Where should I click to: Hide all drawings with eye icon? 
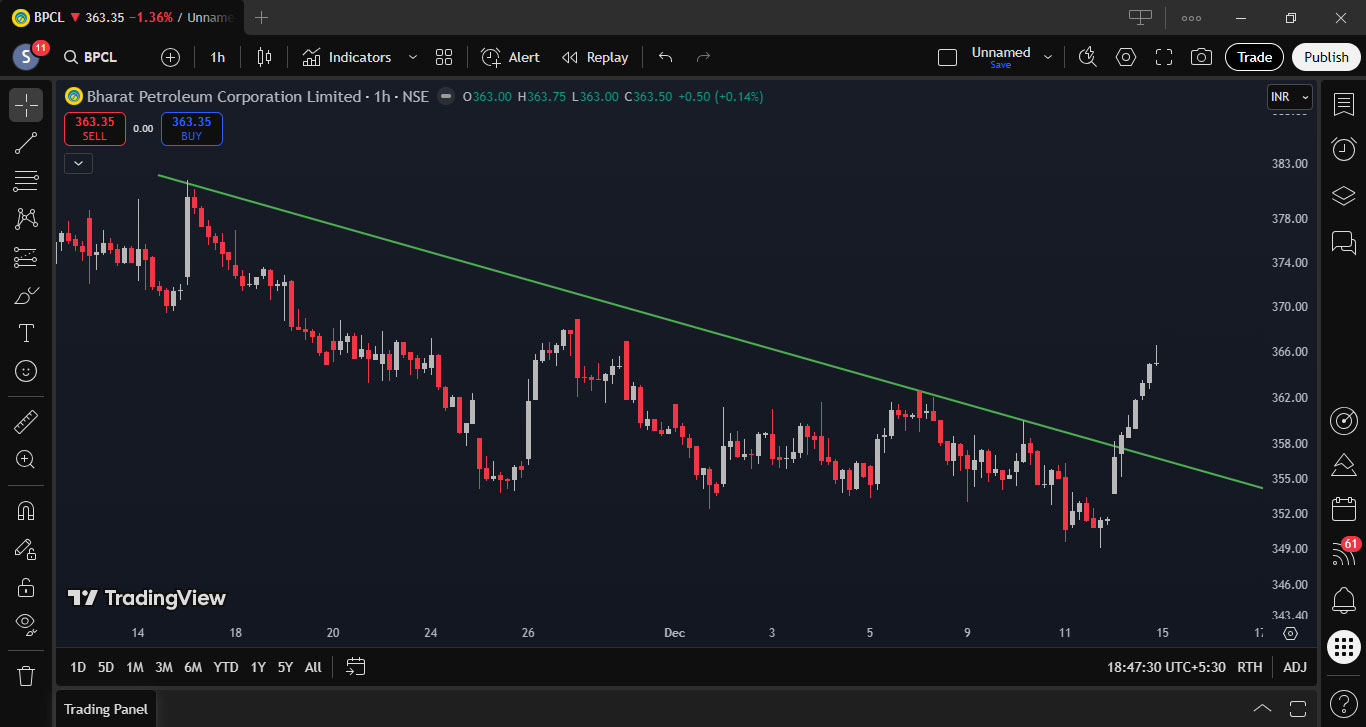click(x=26, y=624)
